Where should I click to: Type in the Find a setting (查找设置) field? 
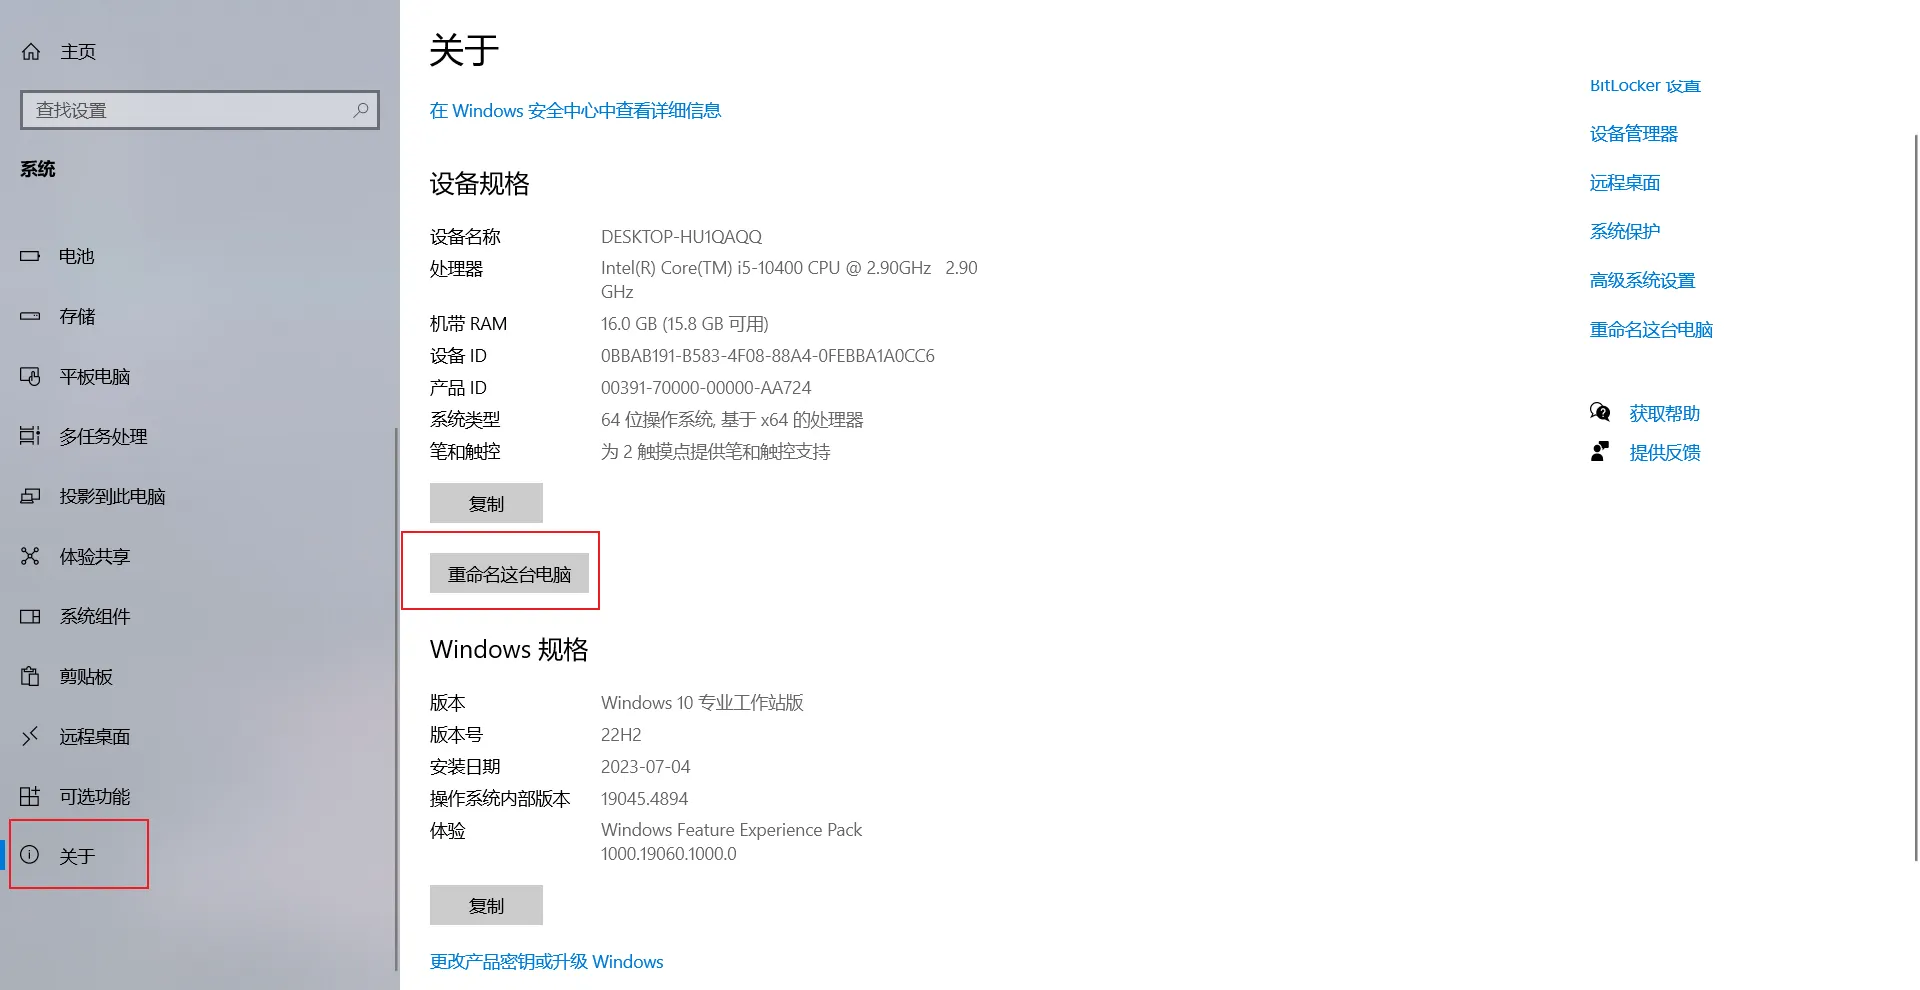click(x=190, y=110)
